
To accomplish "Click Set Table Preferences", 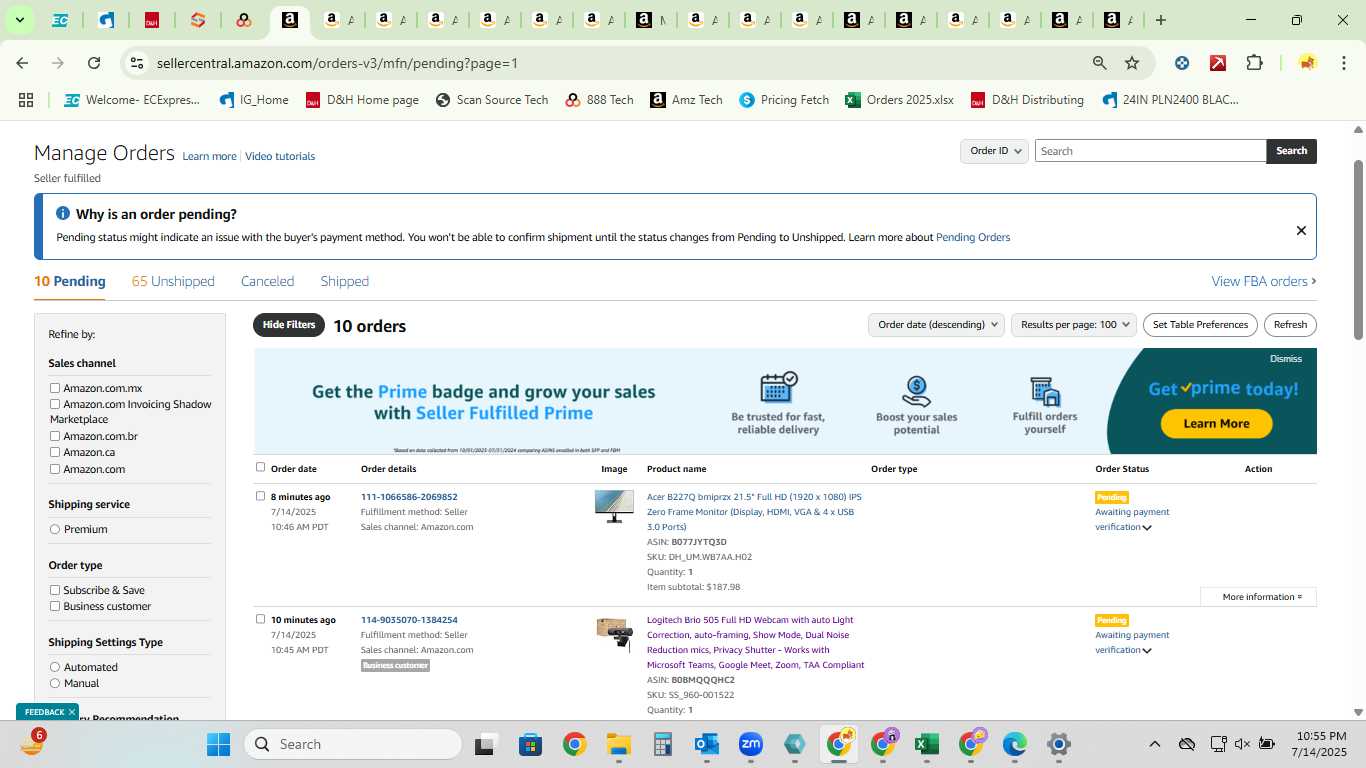I will click(1200, 325).
